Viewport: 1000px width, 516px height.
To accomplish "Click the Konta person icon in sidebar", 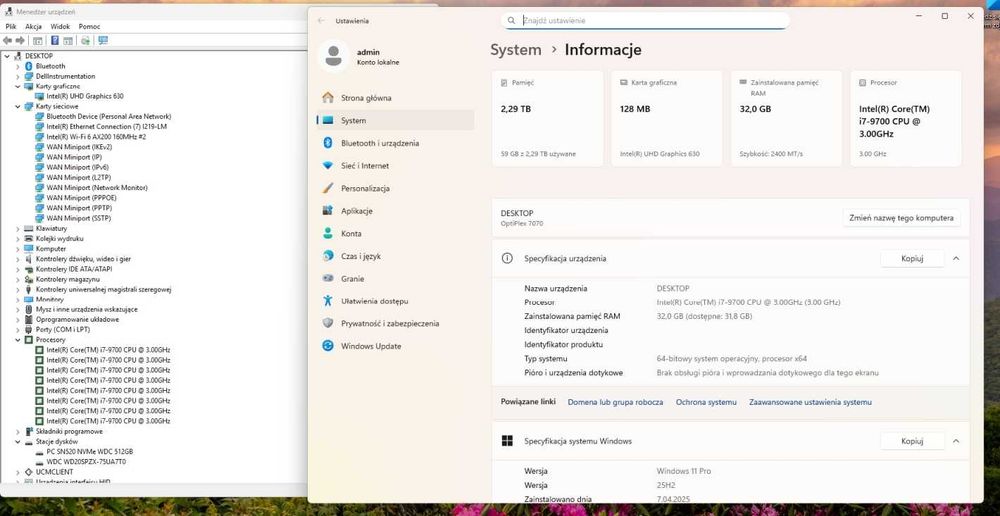I will [328, 233].
